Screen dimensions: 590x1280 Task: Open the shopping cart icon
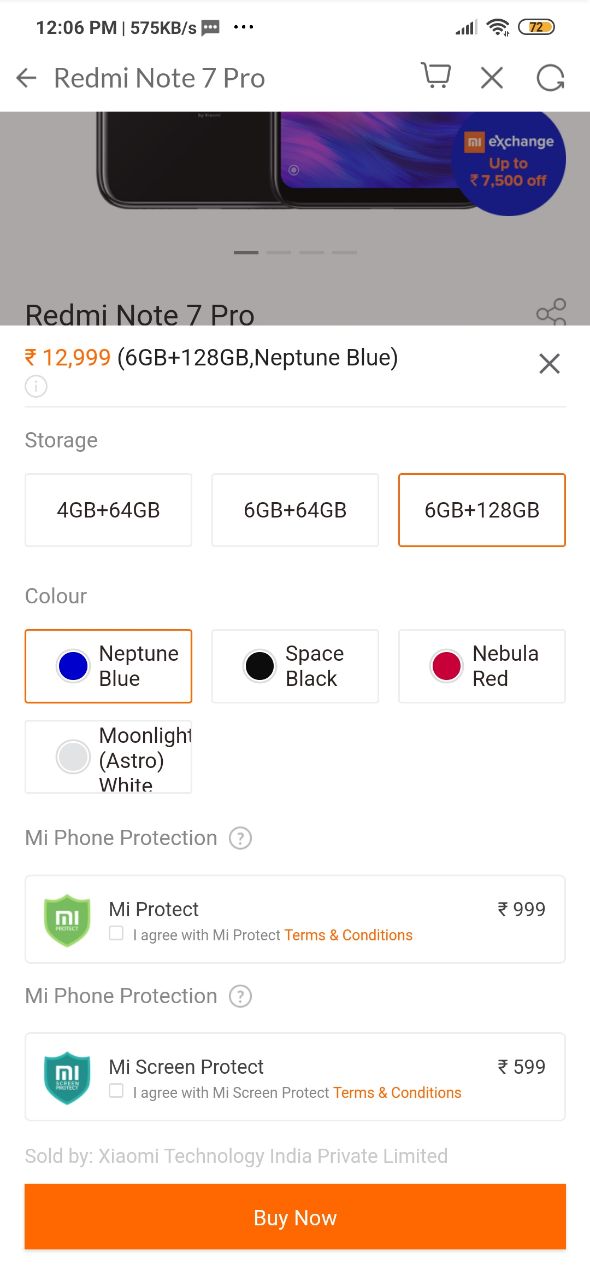pos(435,77)
